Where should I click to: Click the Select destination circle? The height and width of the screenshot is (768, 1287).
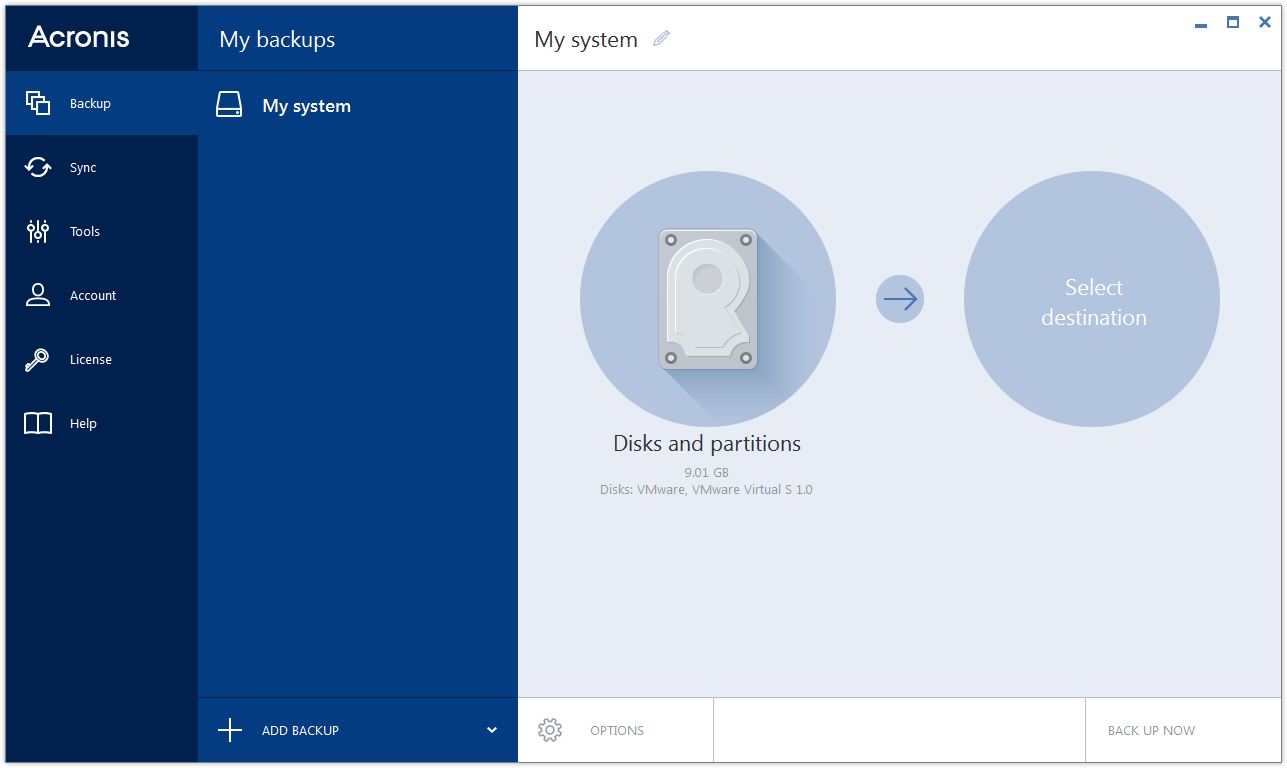click(x=1092, y=299)
